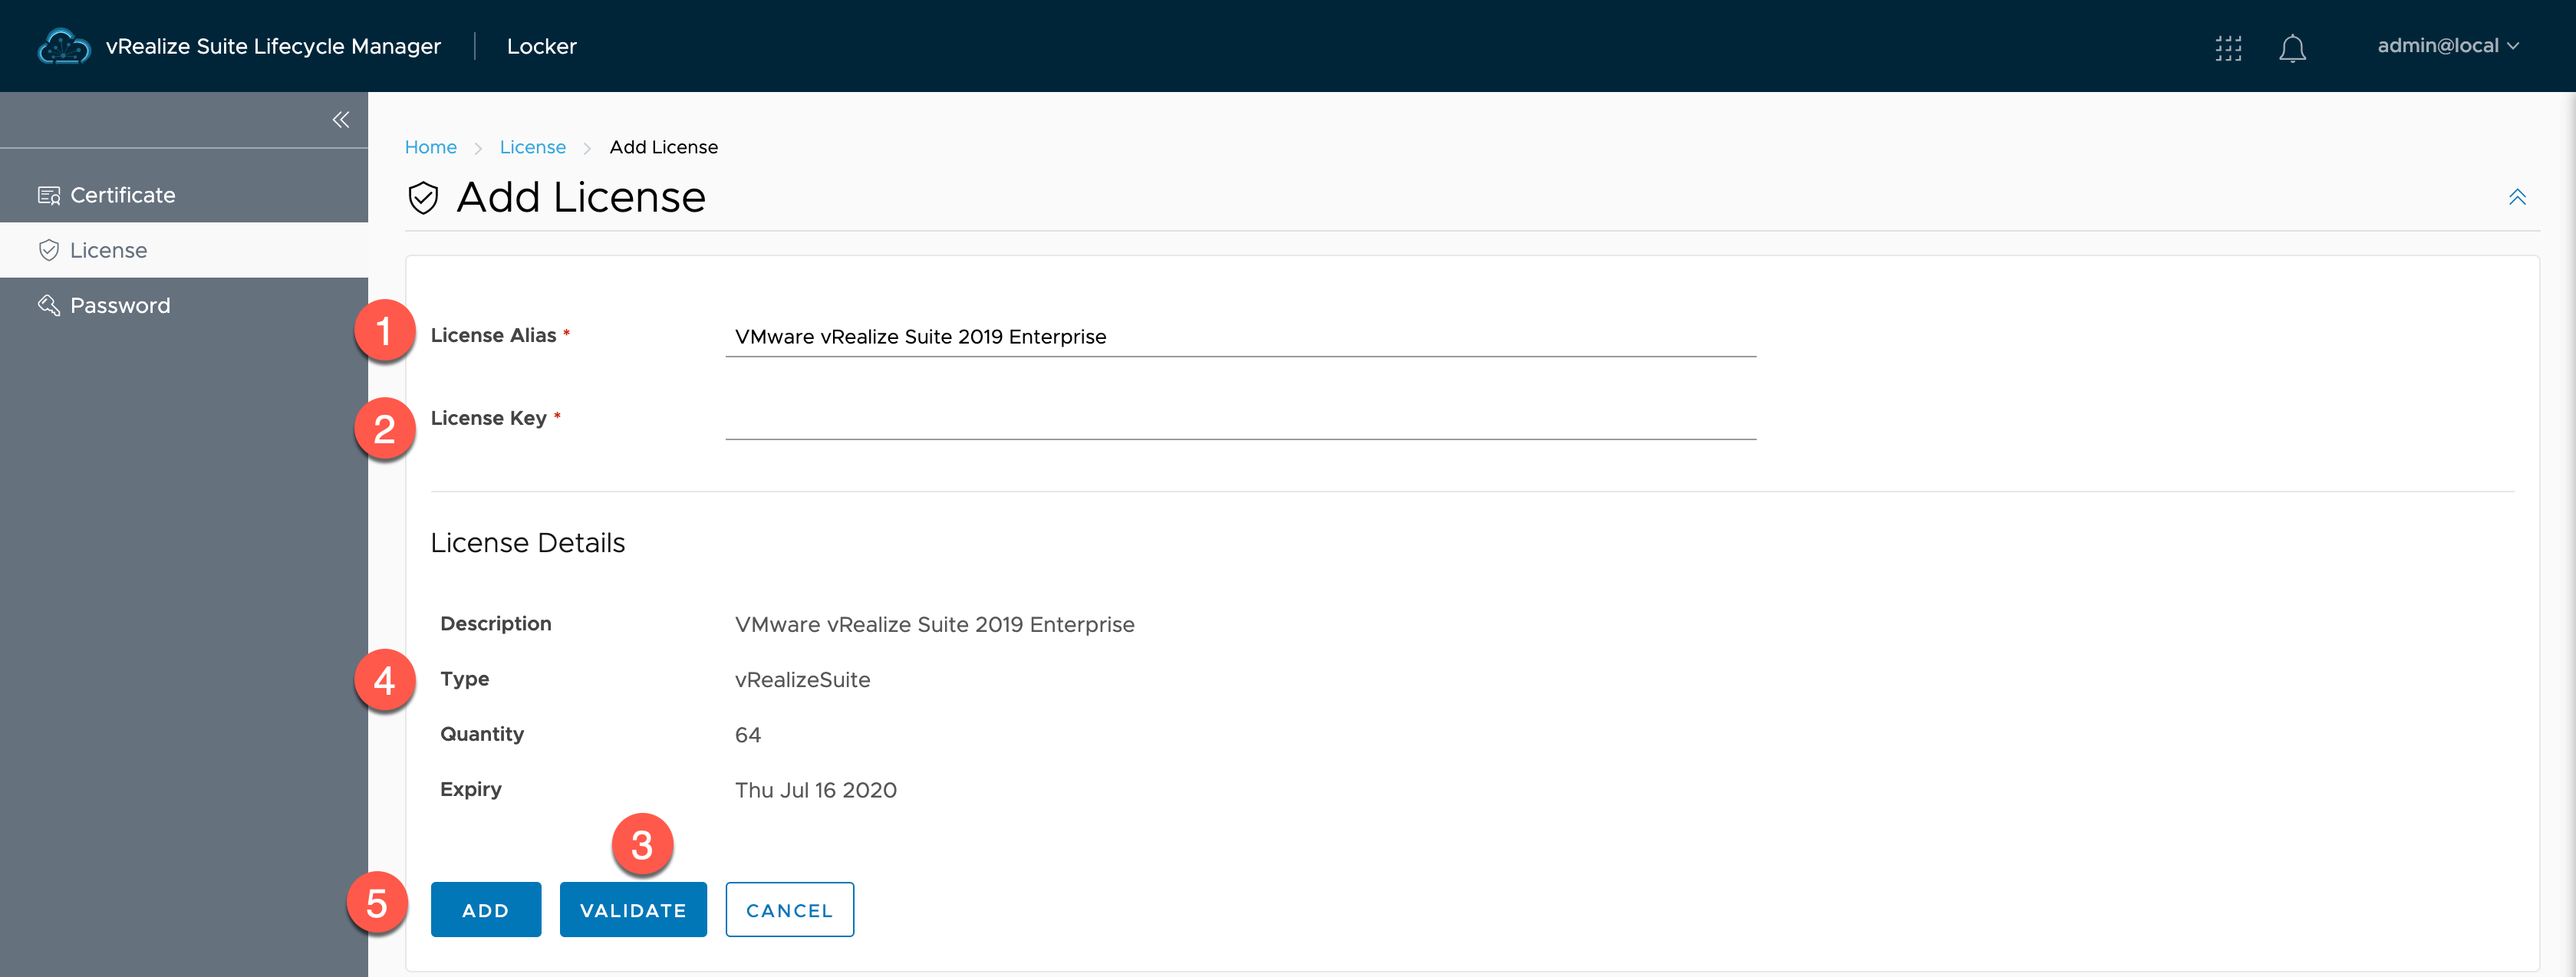Collapse the Add License form section
2576x977 pixels.
2518,197
